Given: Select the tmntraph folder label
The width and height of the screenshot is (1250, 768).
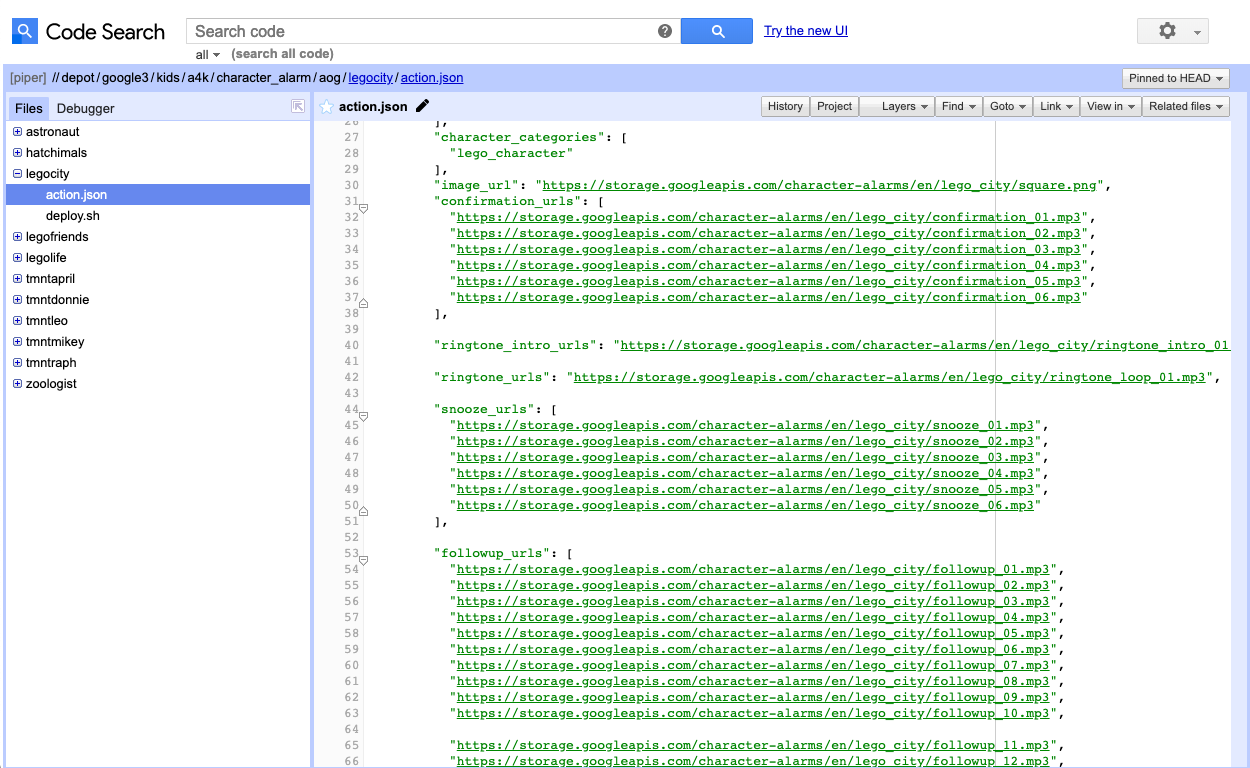Looking at the screenshot, I should (51, 363).
